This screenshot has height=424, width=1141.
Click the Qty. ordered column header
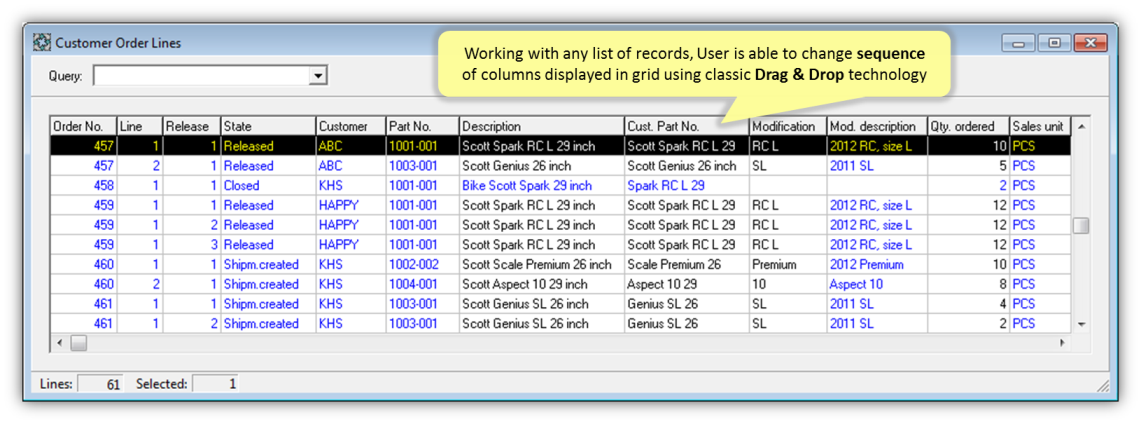click(967, 127)
